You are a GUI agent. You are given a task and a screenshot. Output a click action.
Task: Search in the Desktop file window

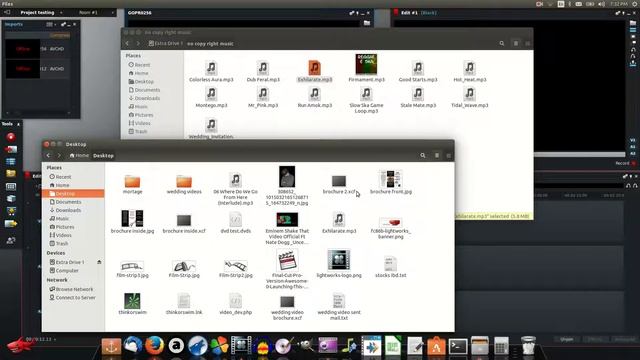(x=423, y=156)
